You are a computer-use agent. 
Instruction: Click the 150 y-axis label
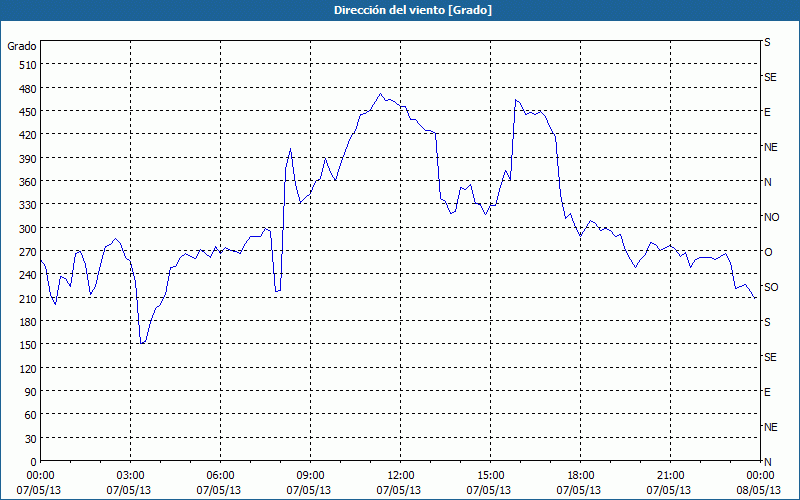click(x=29, y=345)
